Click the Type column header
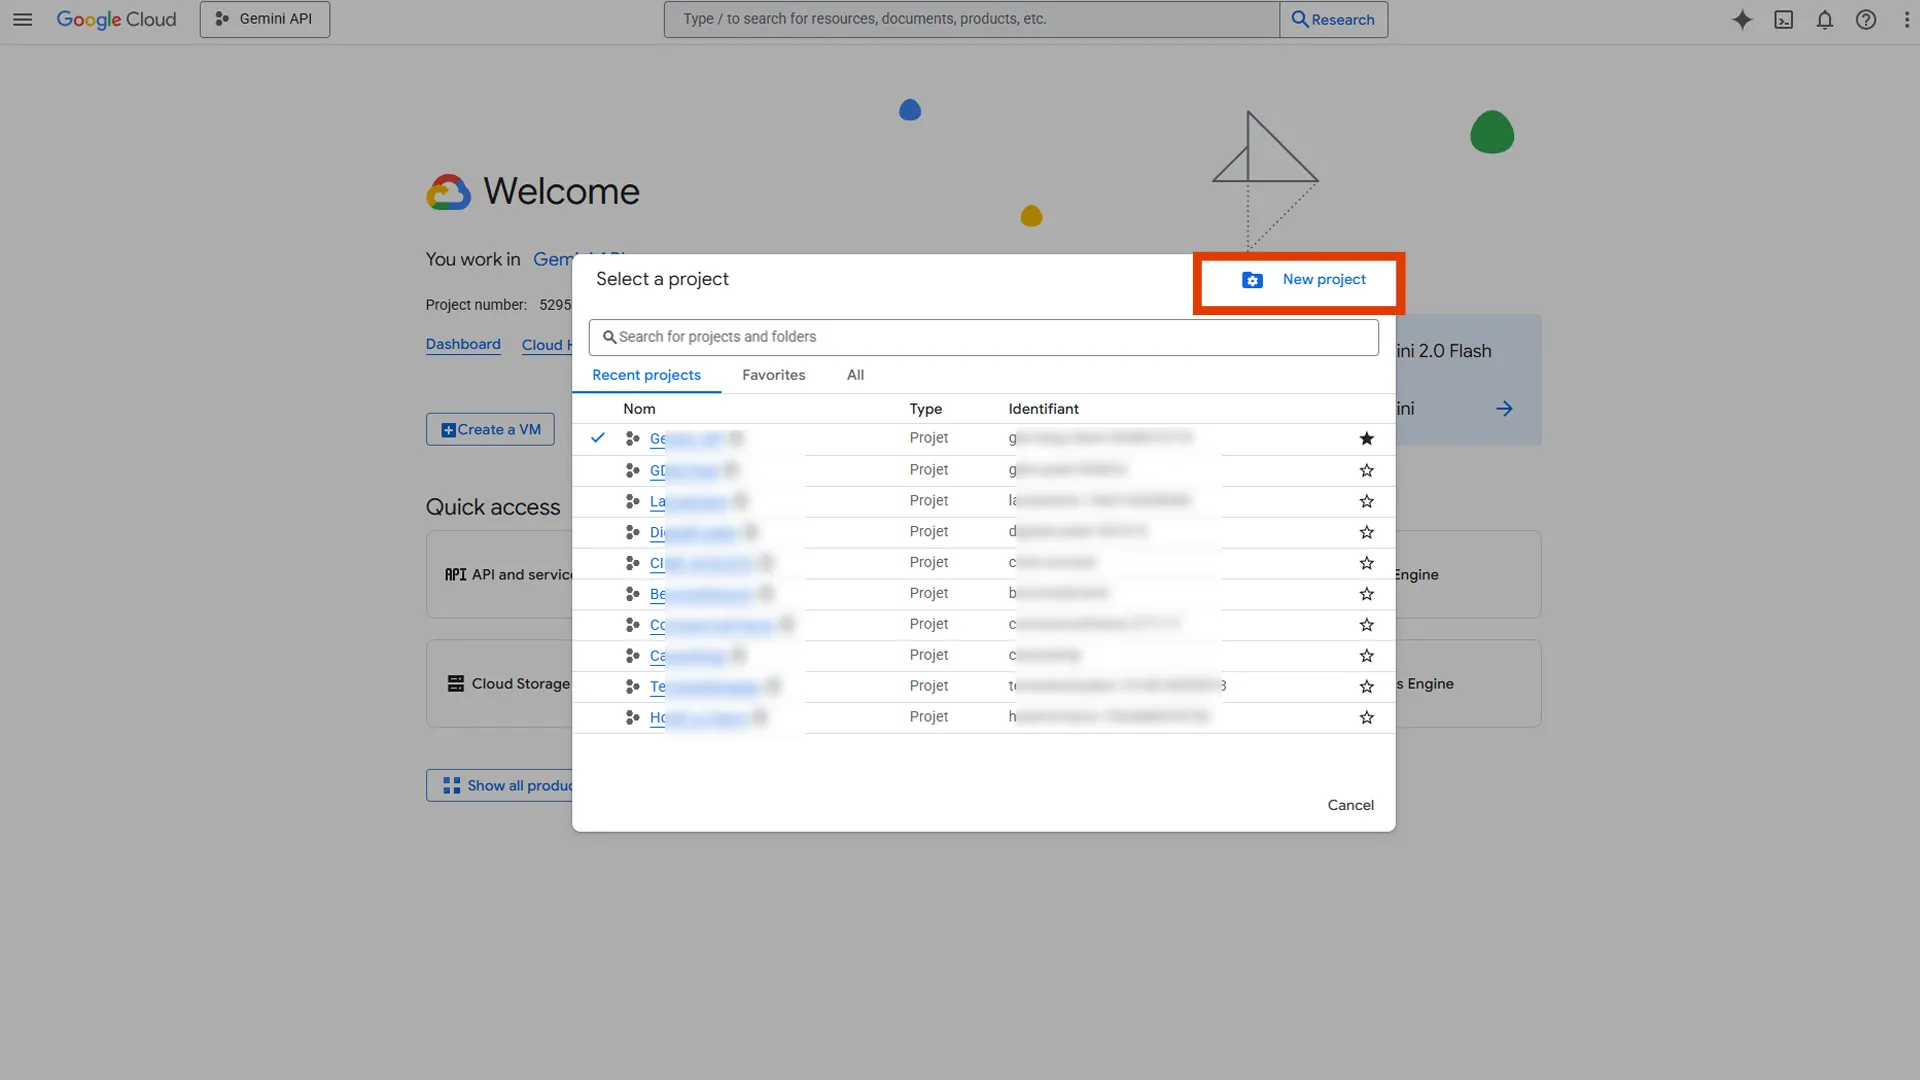The image size is (1920, 1080). point(925,409)
